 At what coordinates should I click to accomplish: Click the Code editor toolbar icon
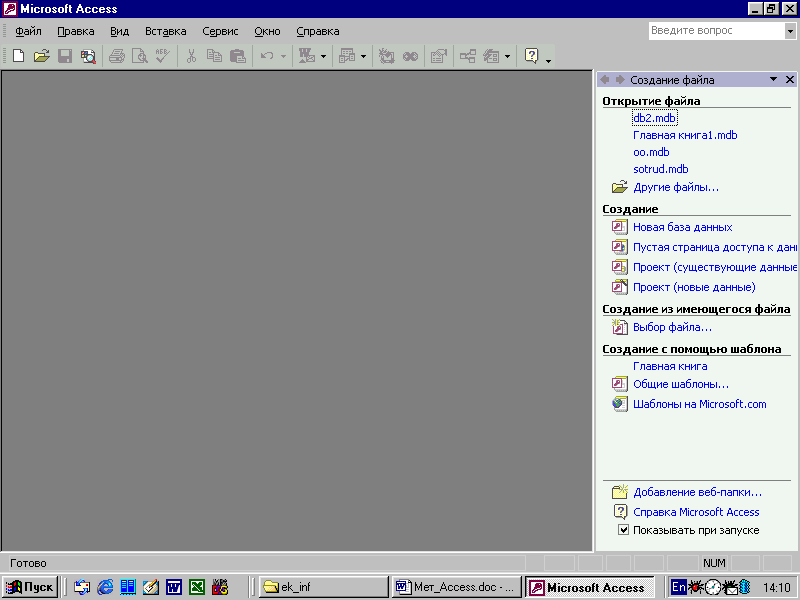[386, 56]
